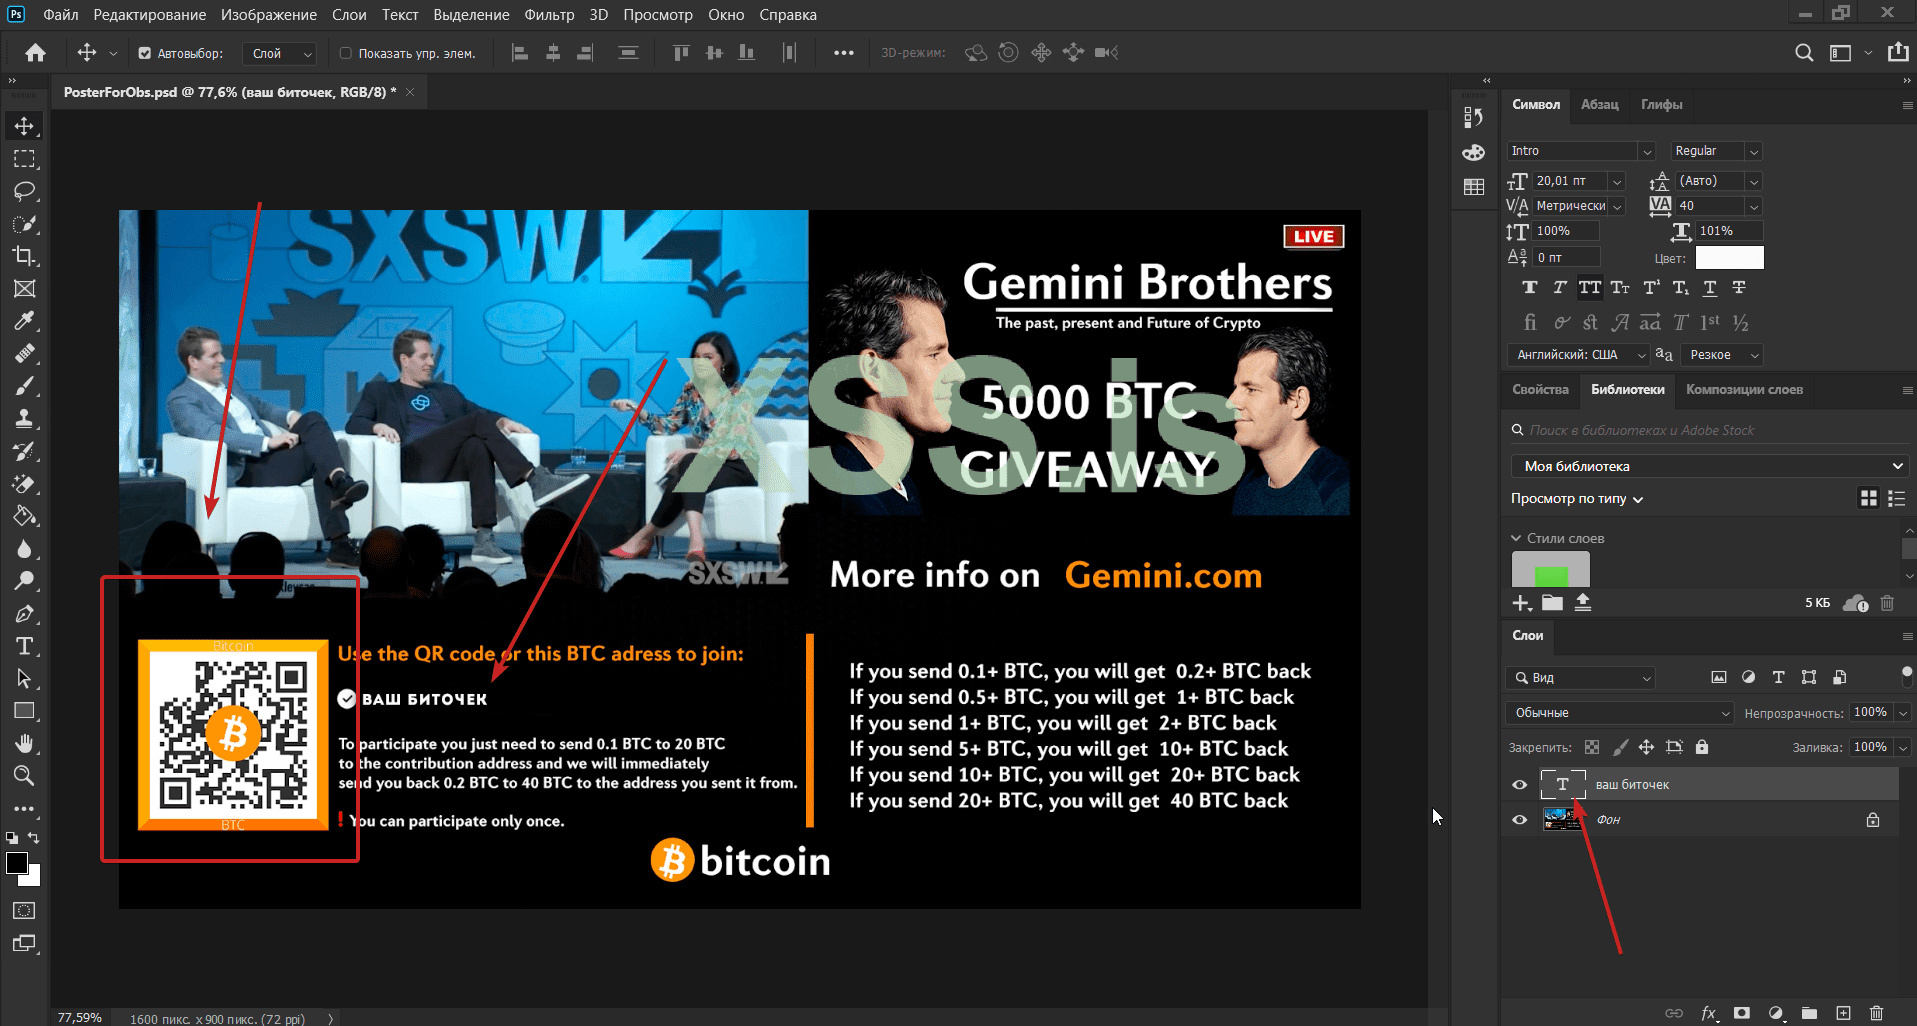Viewport: 1917px width, 1026px height.
Task: Click the Home icon in options bar
Action: (x=36, y=53)
